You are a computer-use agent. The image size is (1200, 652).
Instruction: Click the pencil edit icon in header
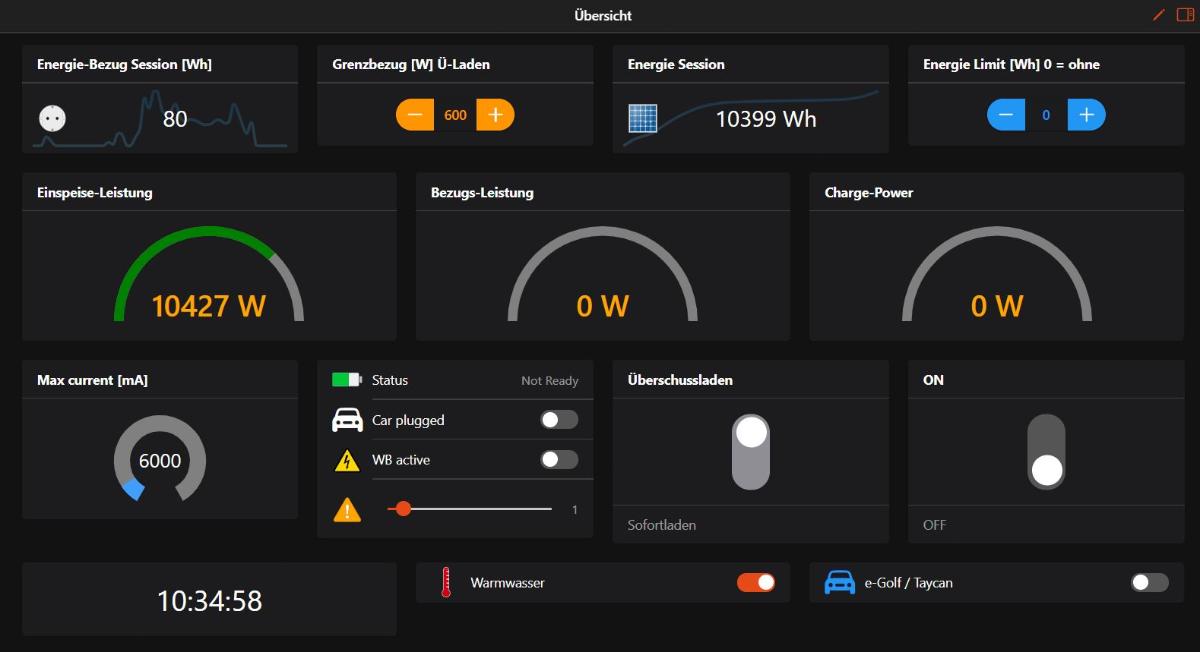(x=1159, y=15)
